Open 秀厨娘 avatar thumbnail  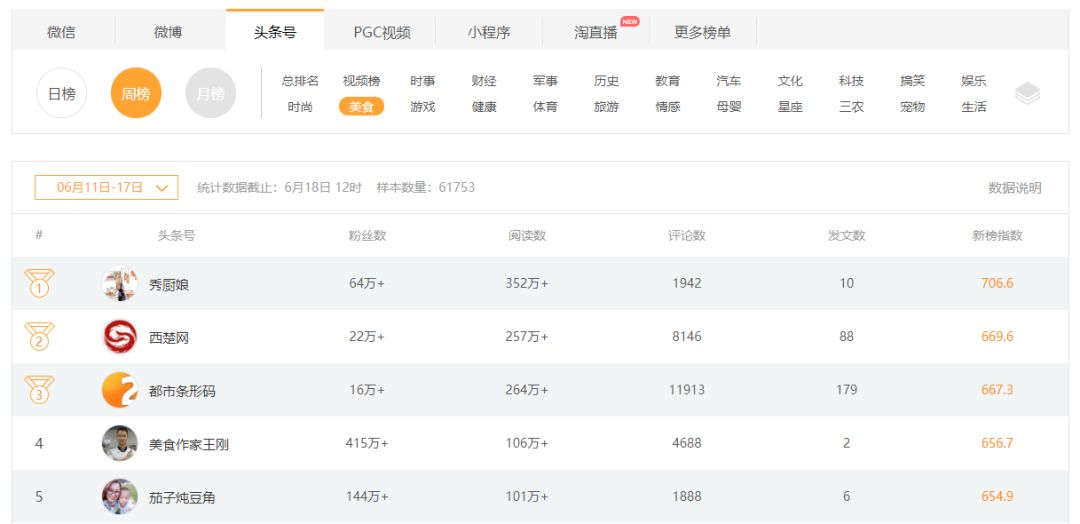point(120,284)
